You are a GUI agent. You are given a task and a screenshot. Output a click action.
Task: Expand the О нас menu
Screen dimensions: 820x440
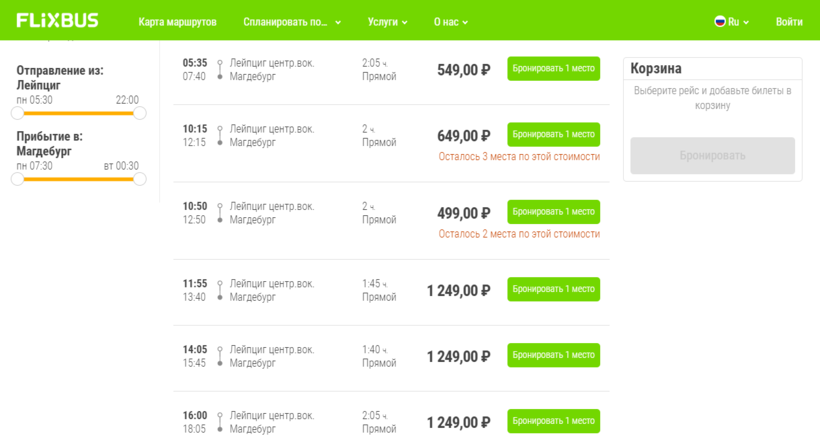(x=450, y=21)
